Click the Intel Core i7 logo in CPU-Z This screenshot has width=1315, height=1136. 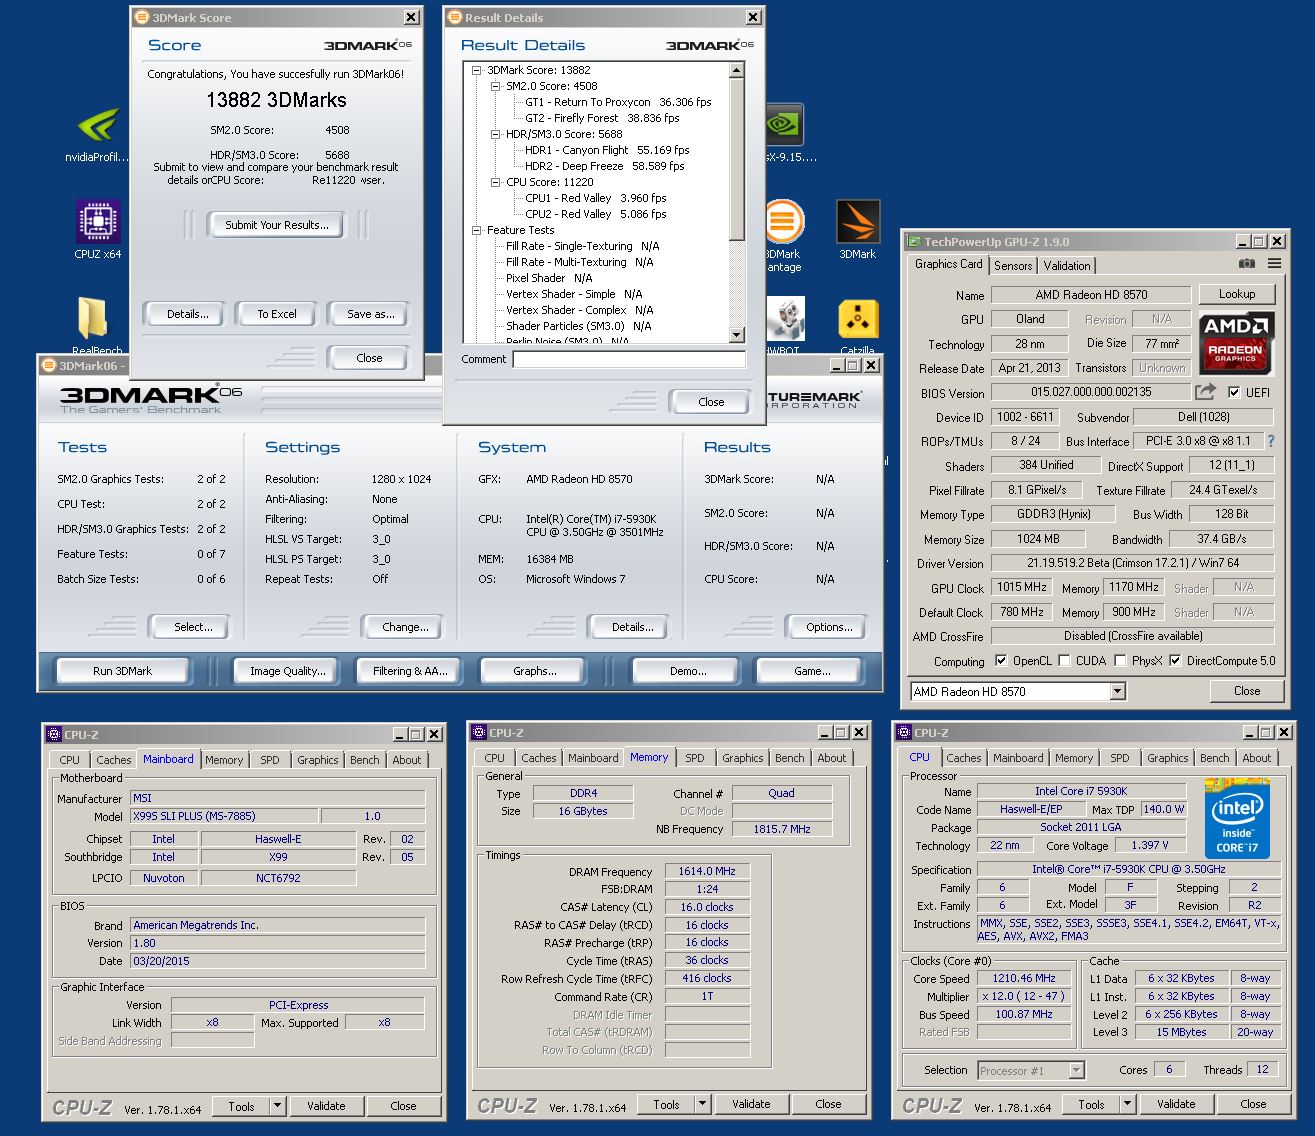click(1237, 817)
